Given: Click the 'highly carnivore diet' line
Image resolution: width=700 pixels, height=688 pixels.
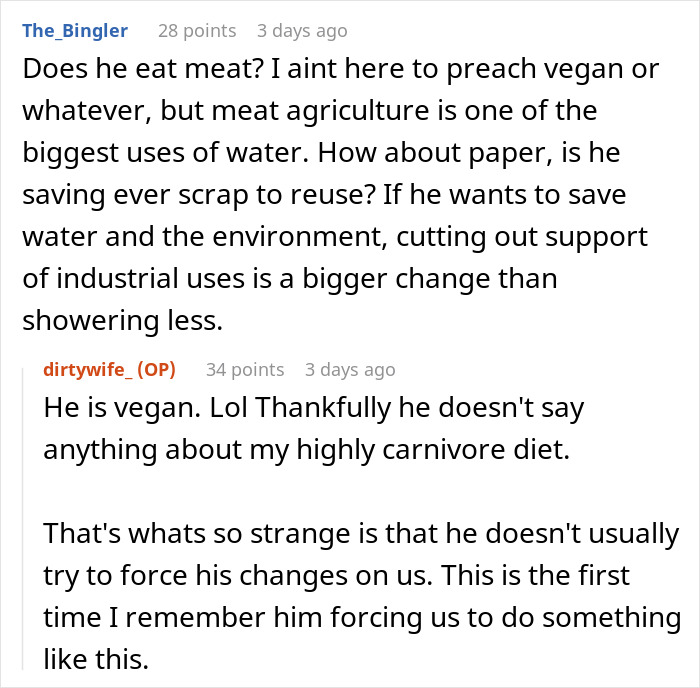Looking at the screenshot, I should coord(305,450).
